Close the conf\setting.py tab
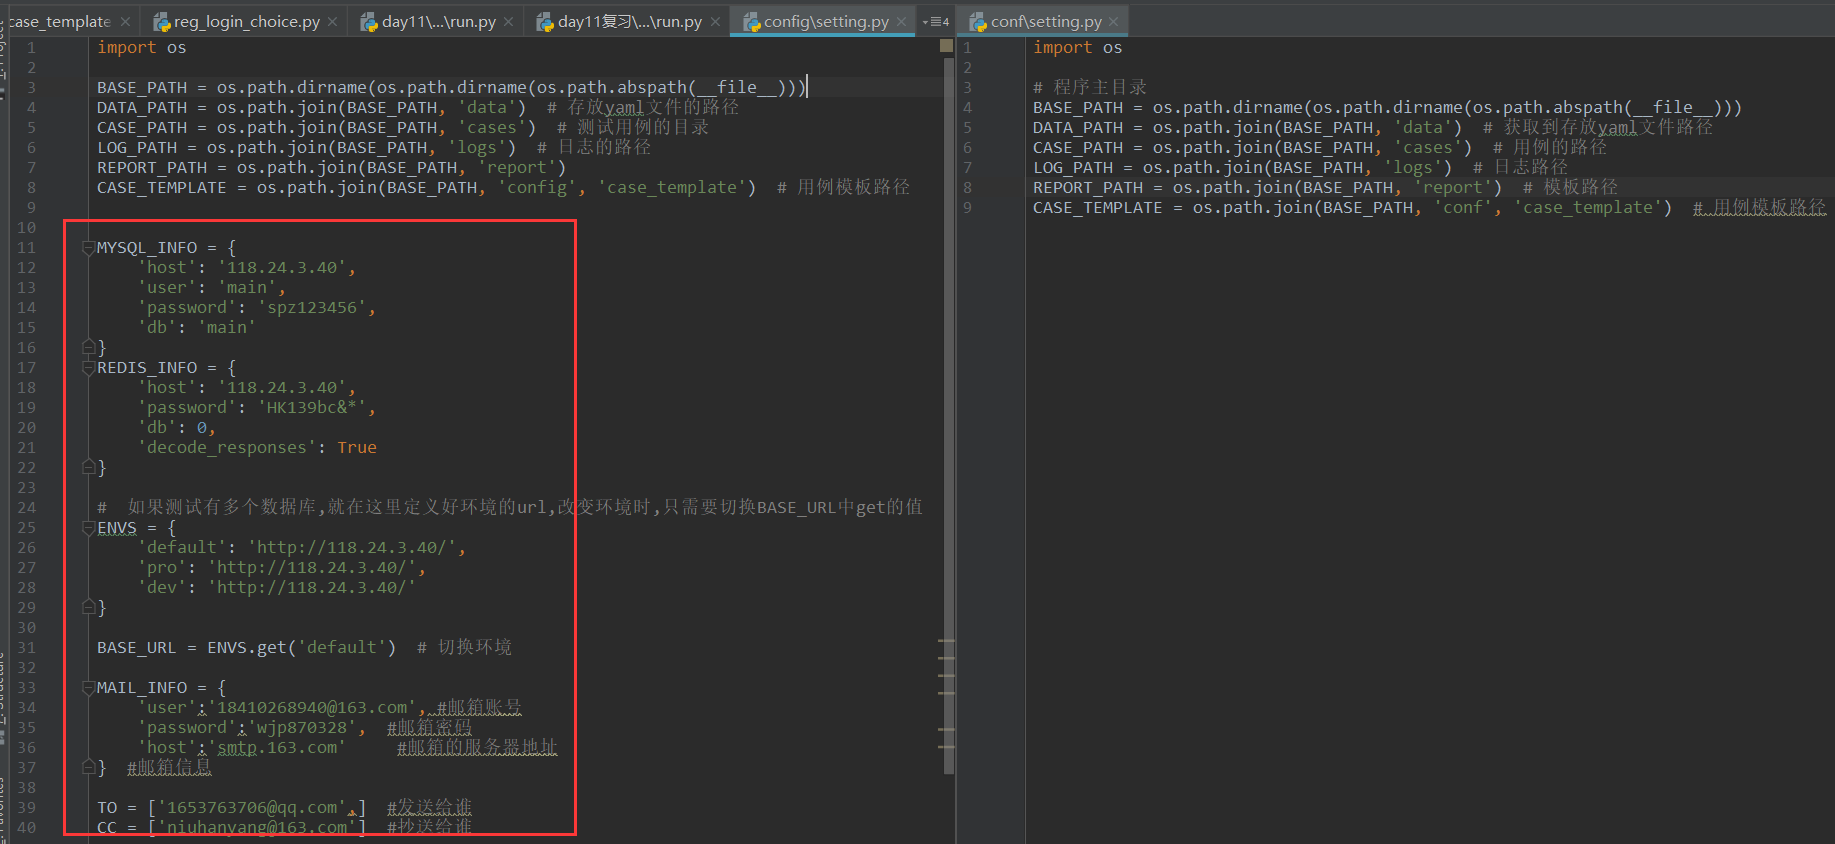This screenshot has height=844, width=1835. (1114, 22)
